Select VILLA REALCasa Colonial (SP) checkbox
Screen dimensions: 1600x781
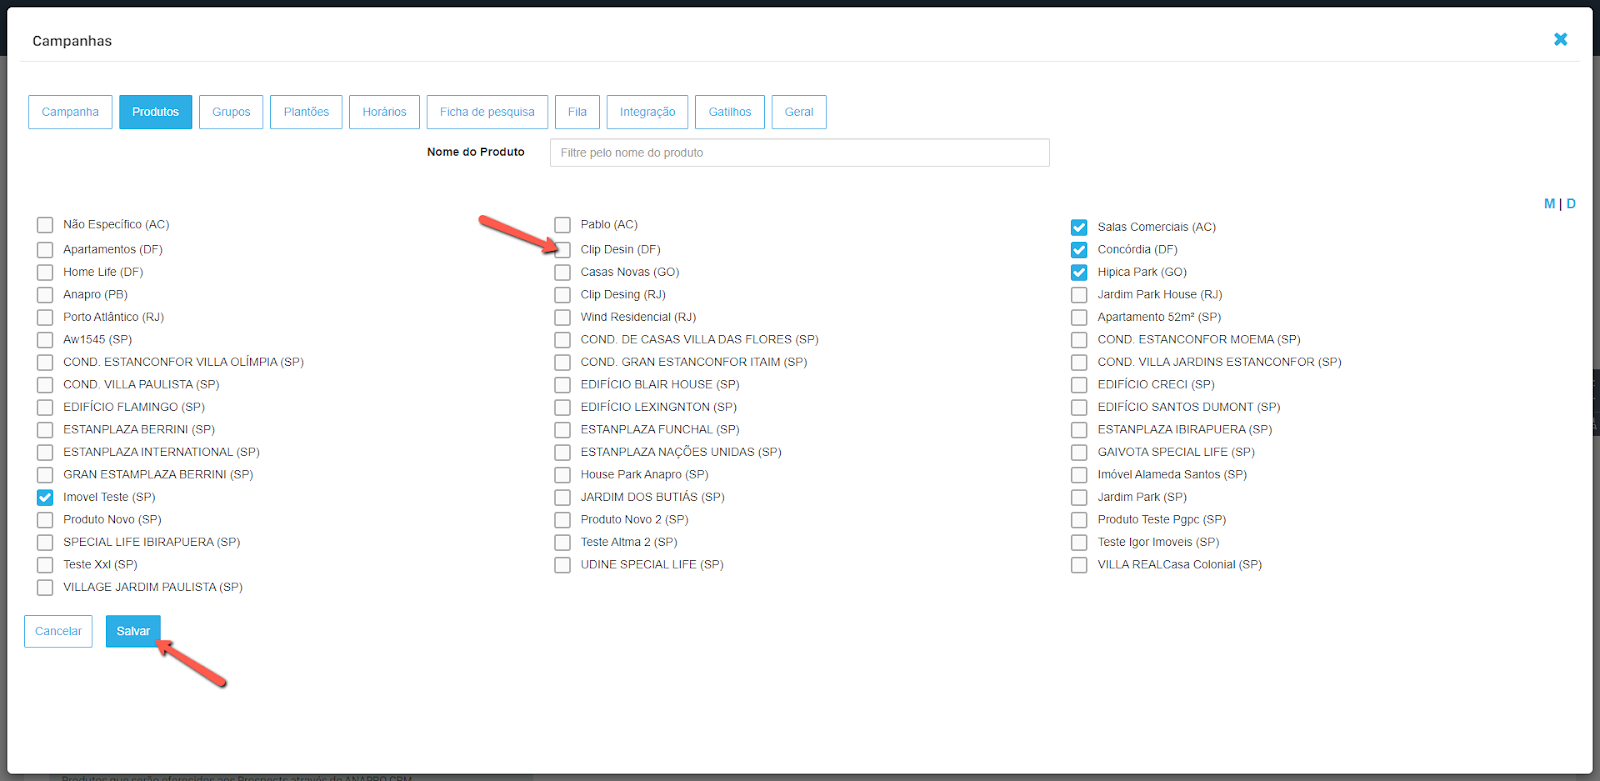(1079, 565)
